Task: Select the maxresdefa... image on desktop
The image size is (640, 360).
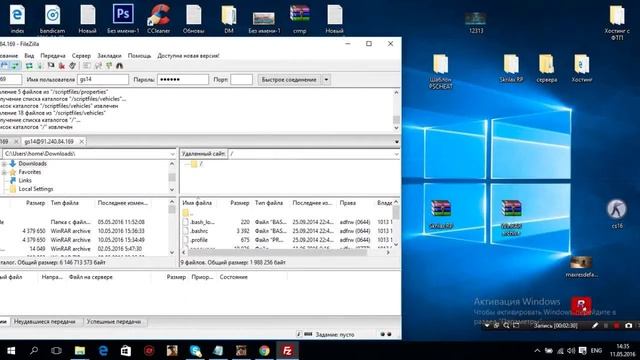Action: [x=581, y=267]
